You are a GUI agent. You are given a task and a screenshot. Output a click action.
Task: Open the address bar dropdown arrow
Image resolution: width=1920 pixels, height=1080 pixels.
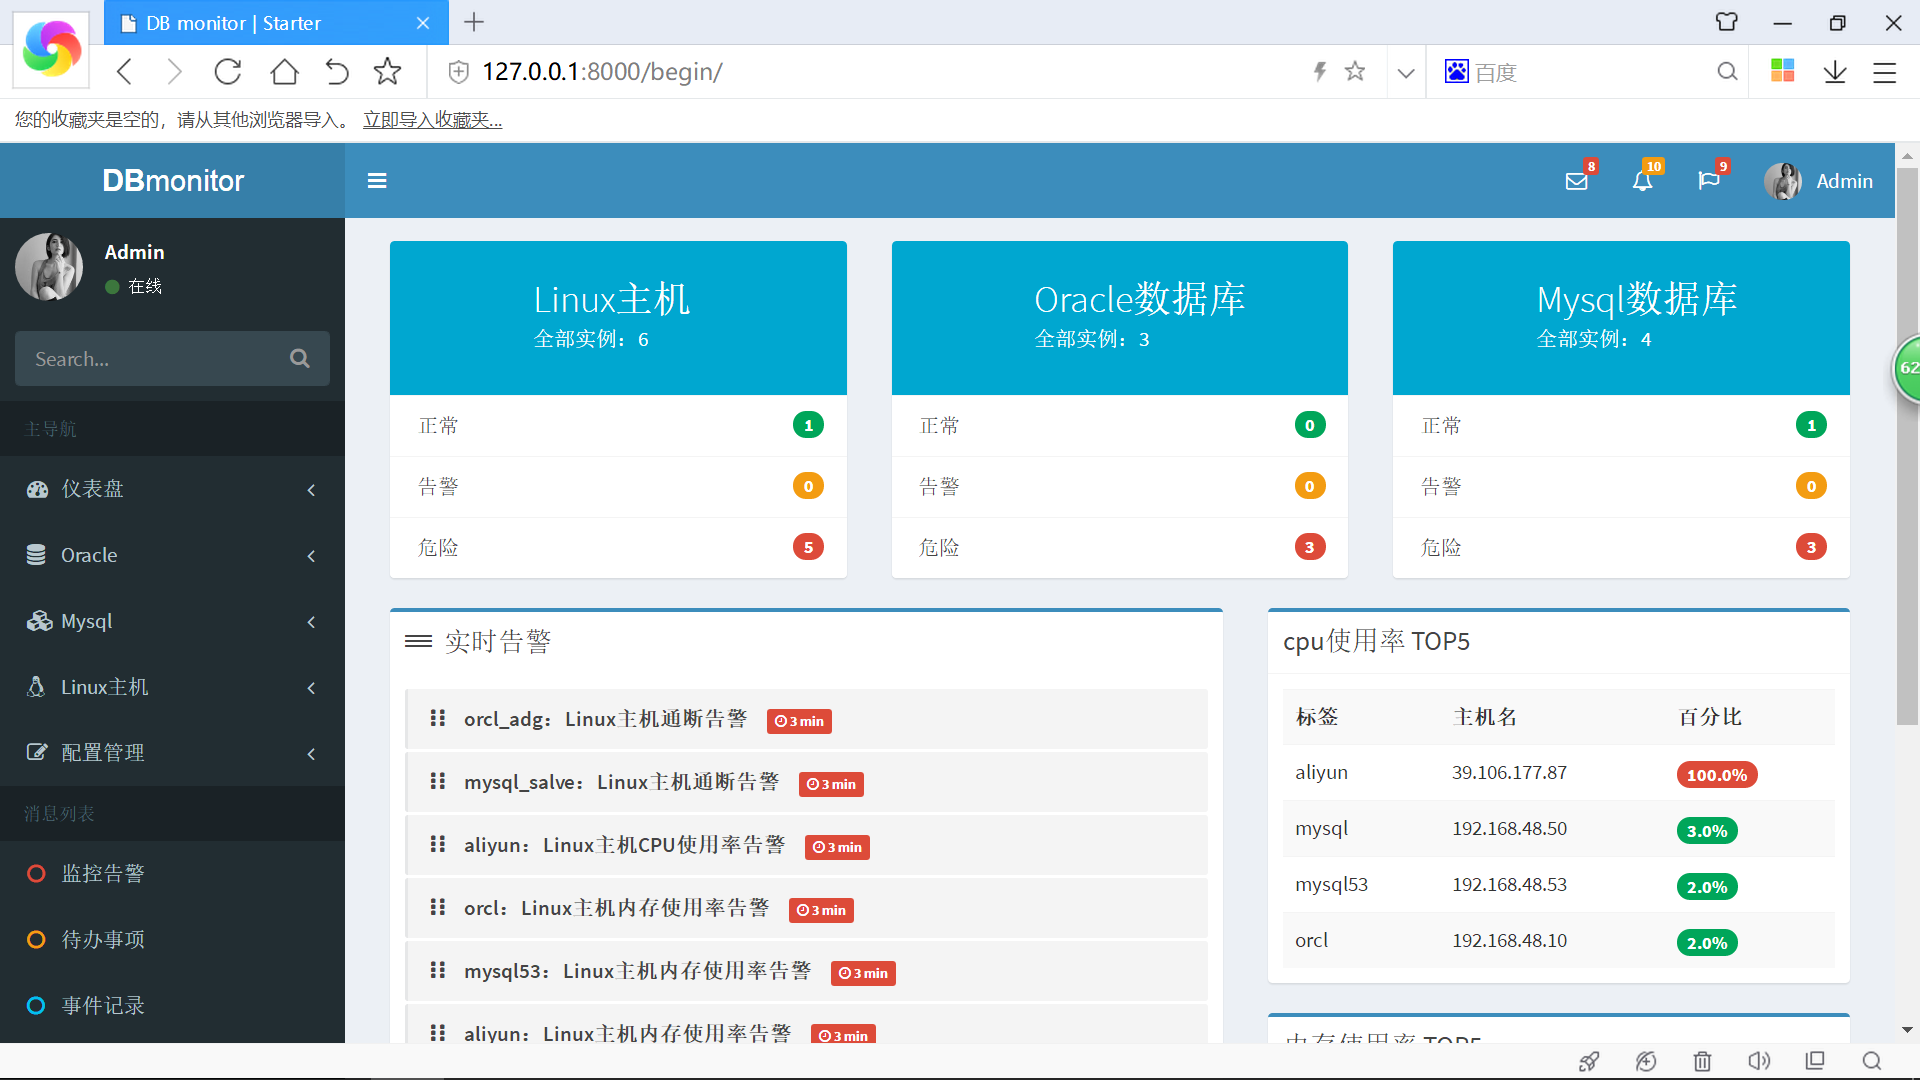(1406, 72)
